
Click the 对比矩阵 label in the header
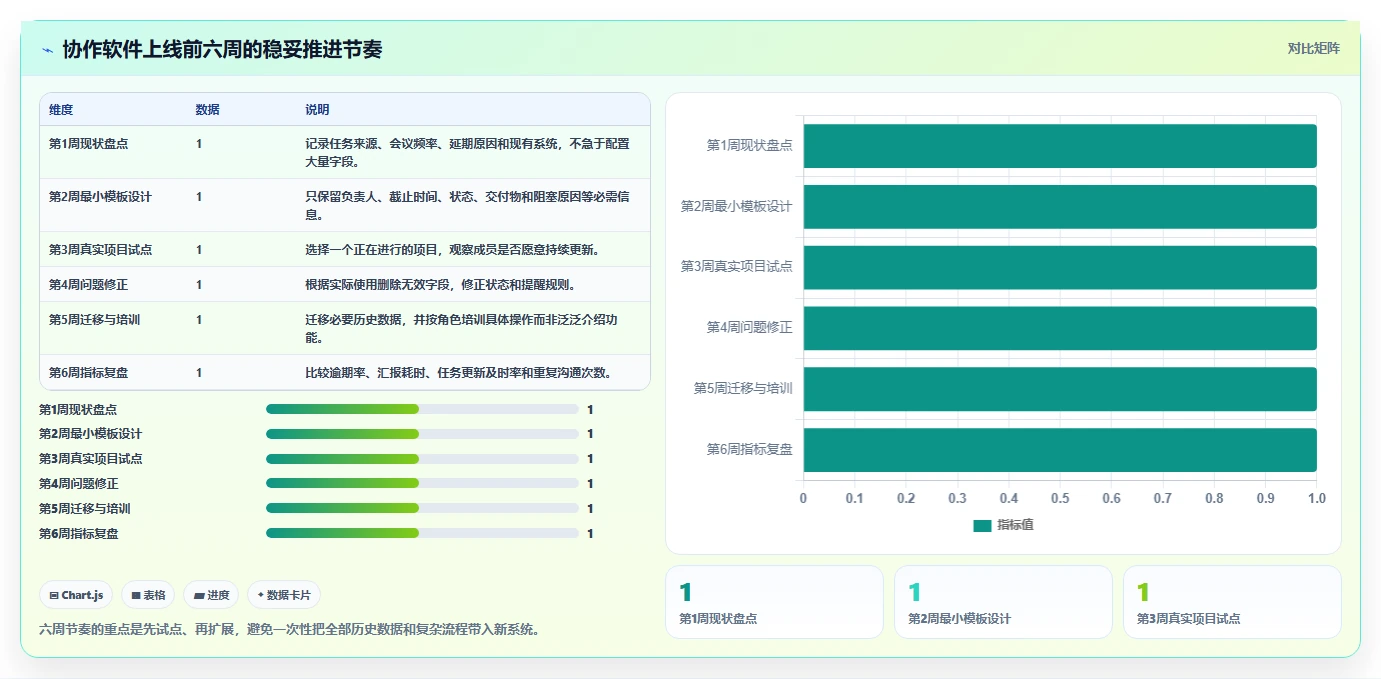point(1313,48)
